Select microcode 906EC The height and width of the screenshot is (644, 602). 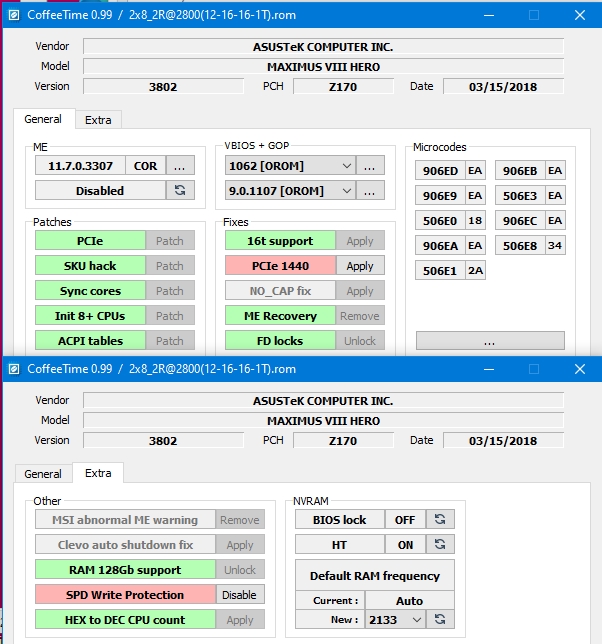pos(520,221)
